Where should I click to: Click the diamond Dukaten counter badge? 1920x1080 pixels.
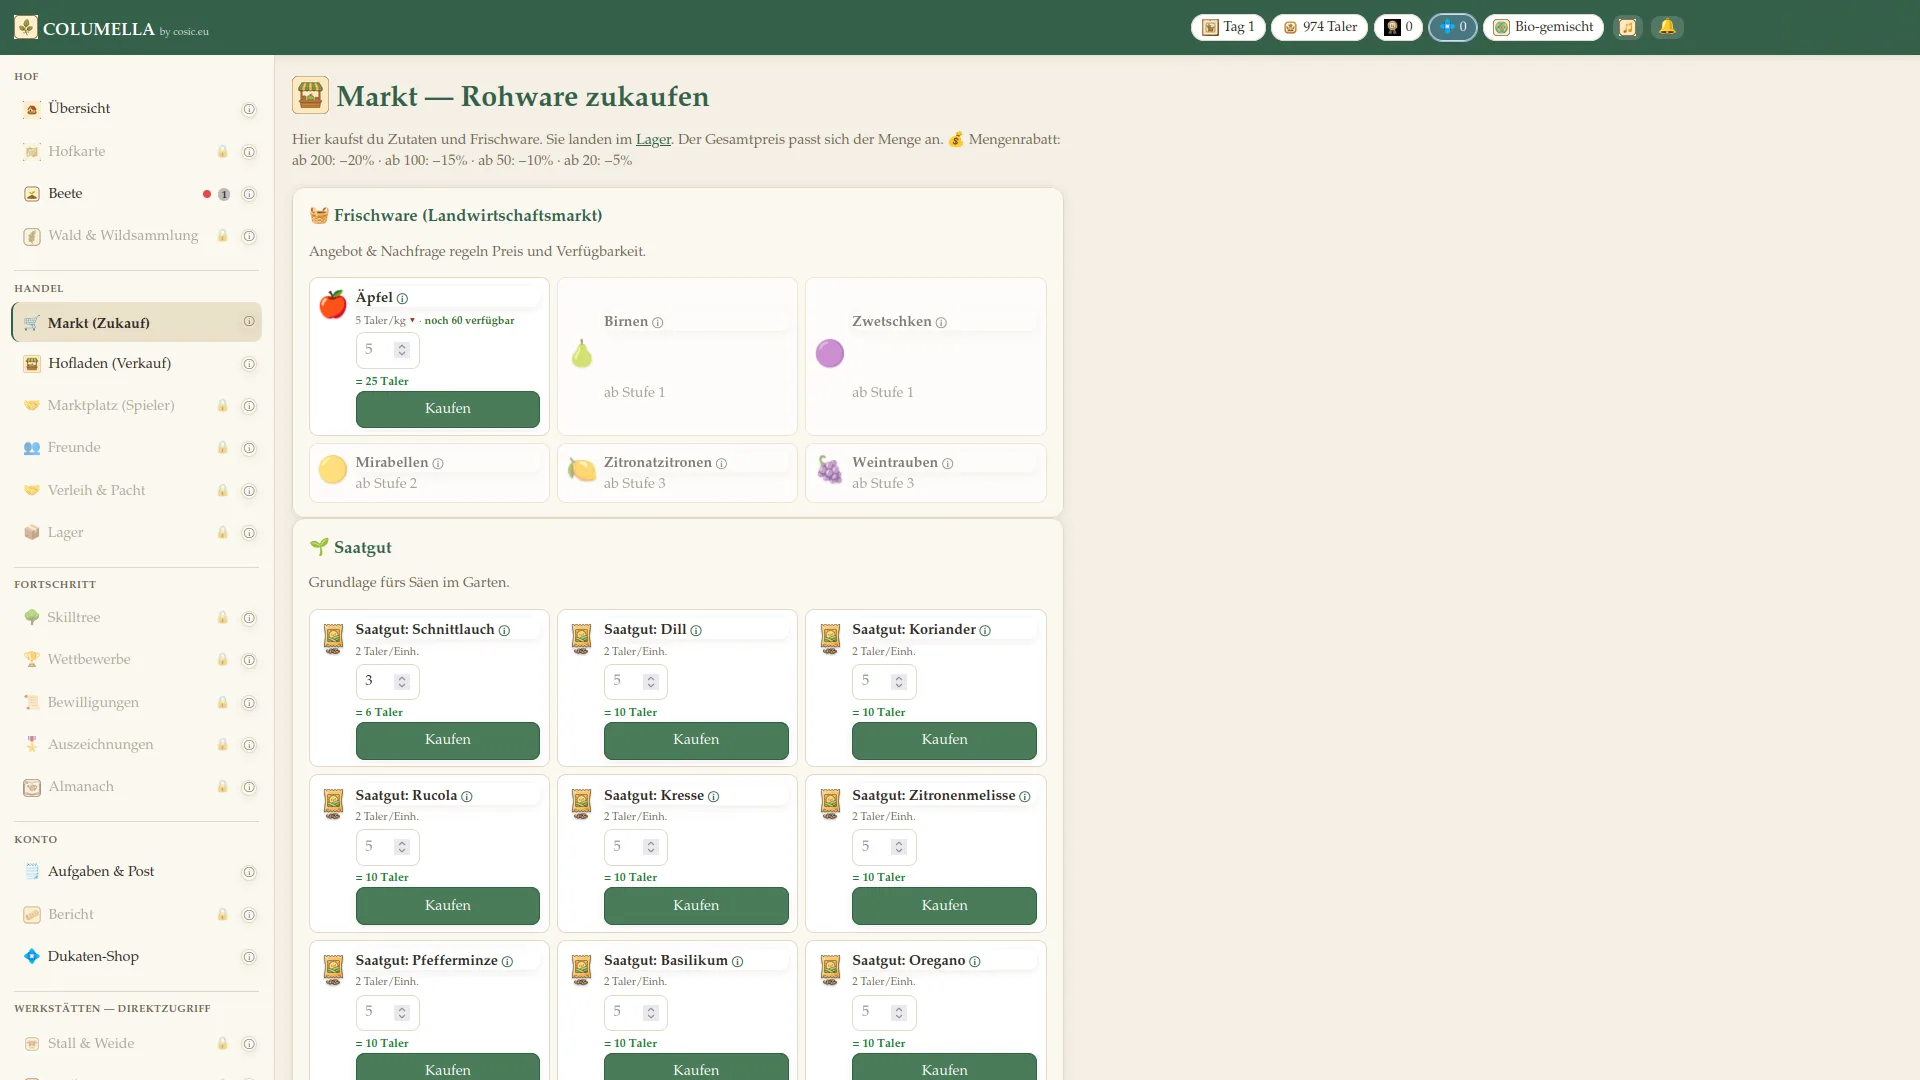(x=1453, y=27)
